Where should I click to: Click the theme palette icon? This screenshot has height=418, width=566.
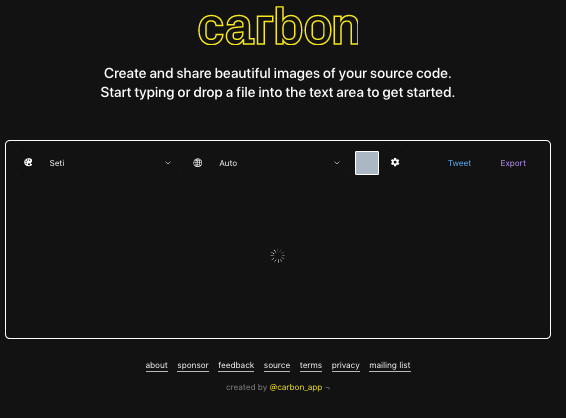click(28, 162)
